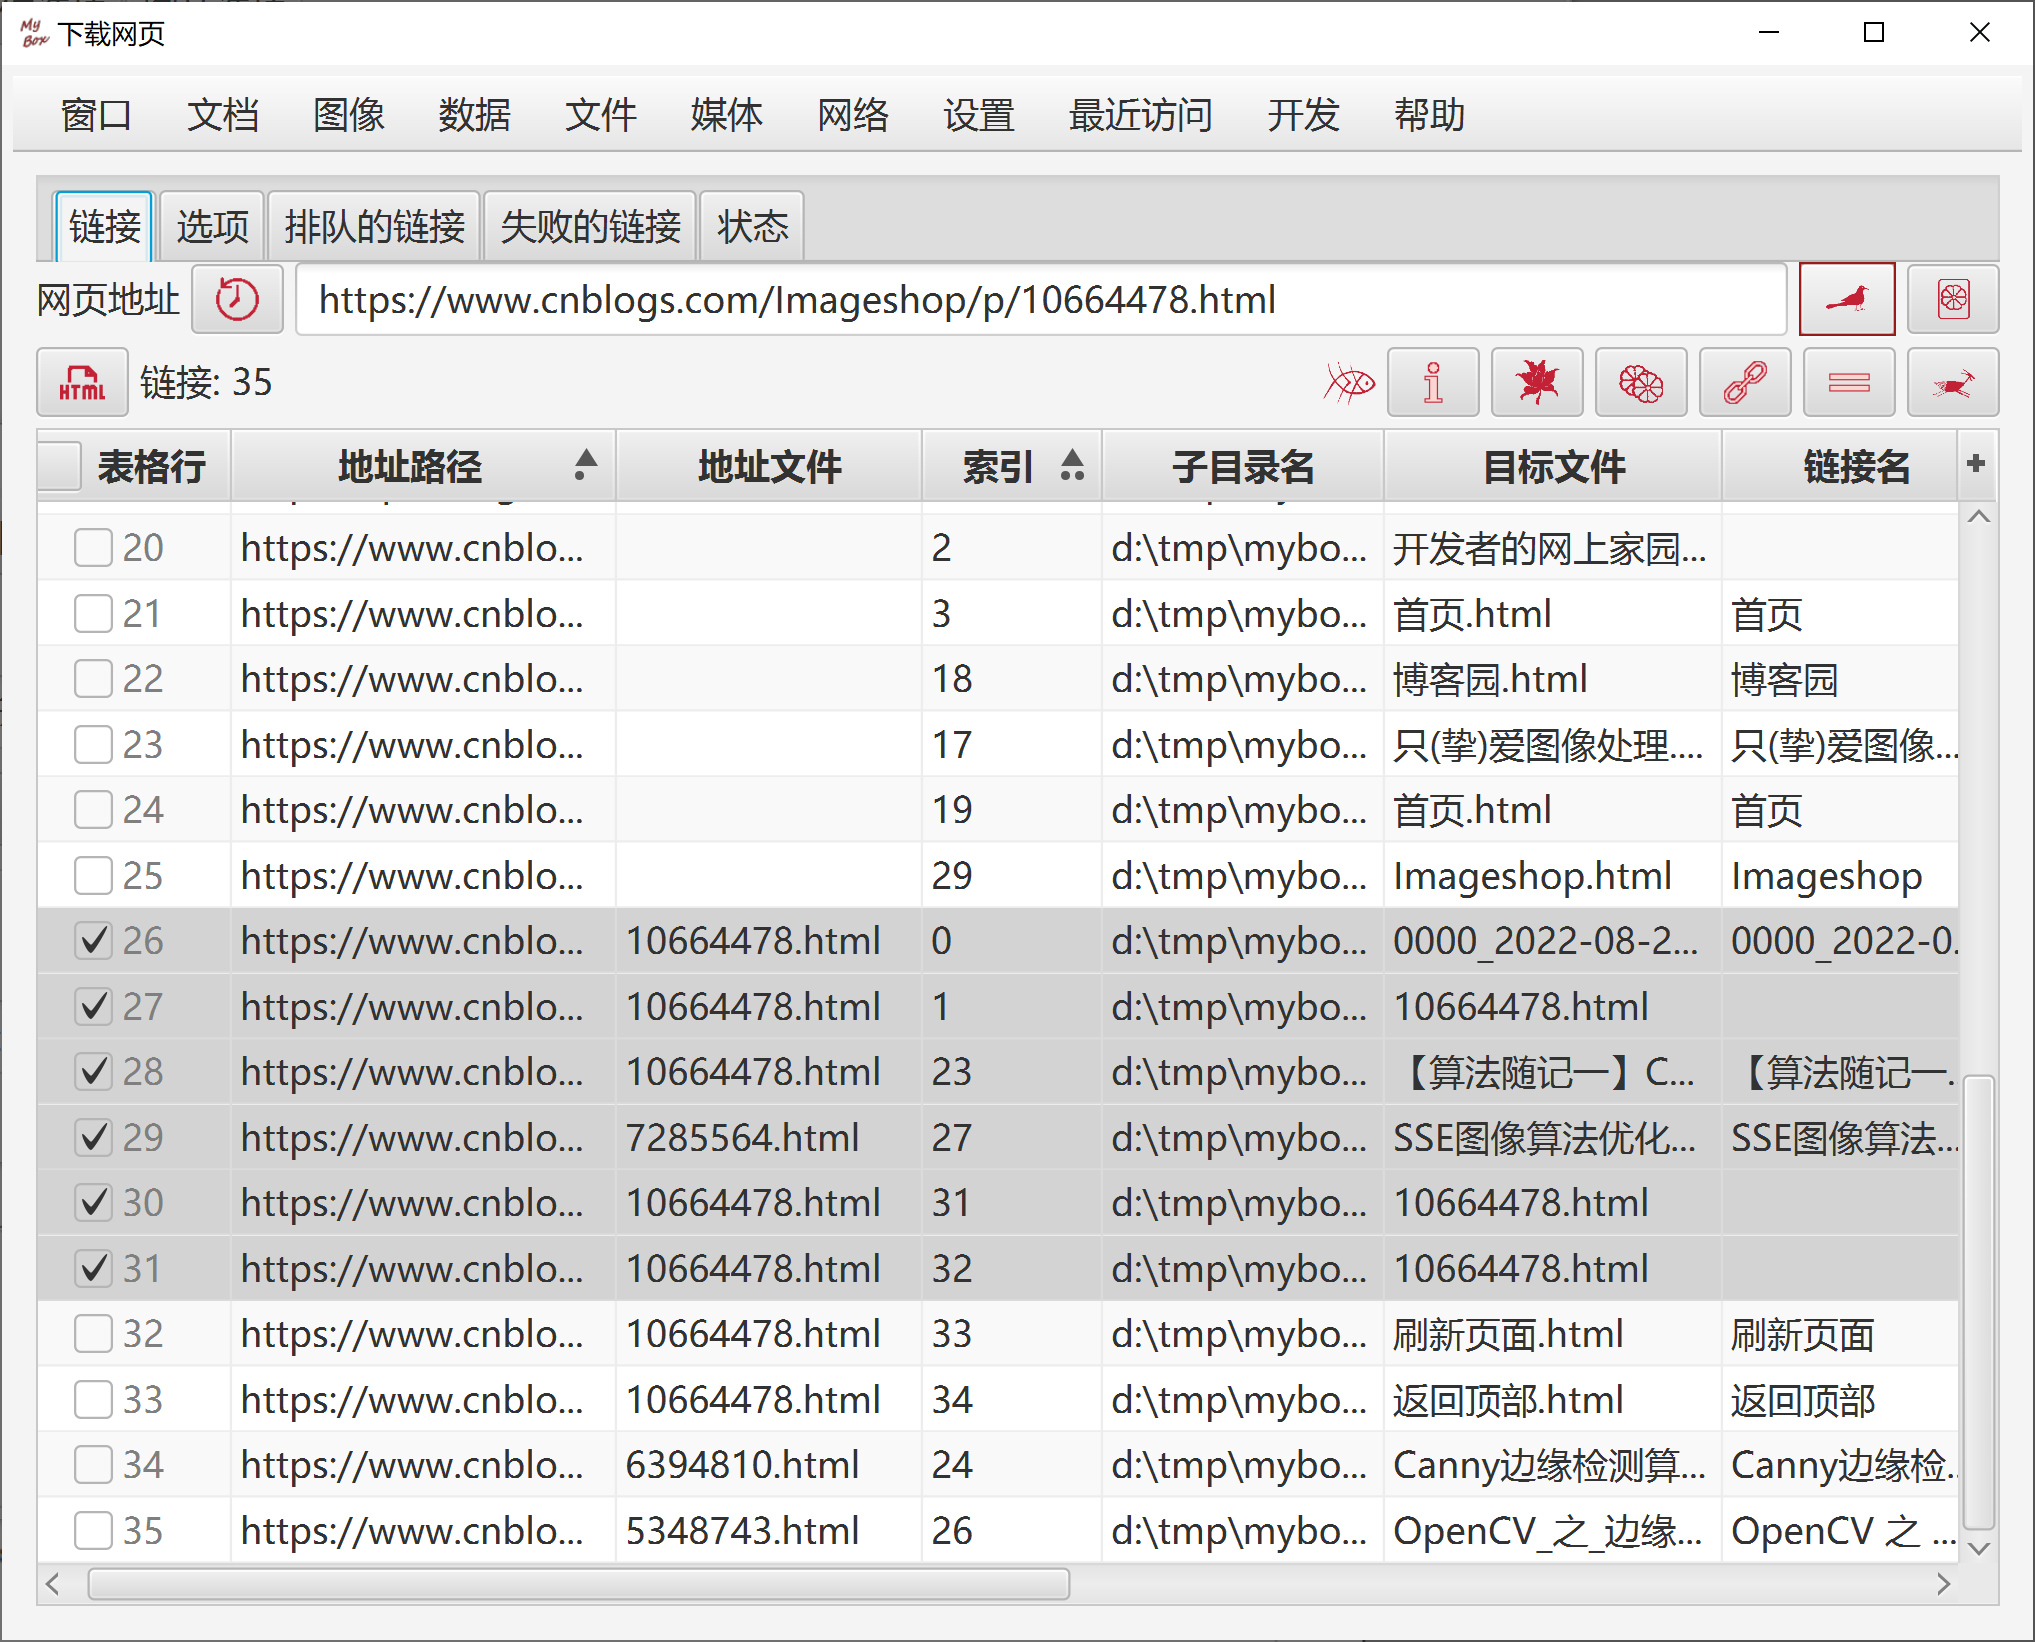Click the 表格行 column header
Viewport: 2035px width, 1642px height.
(152, 466)
